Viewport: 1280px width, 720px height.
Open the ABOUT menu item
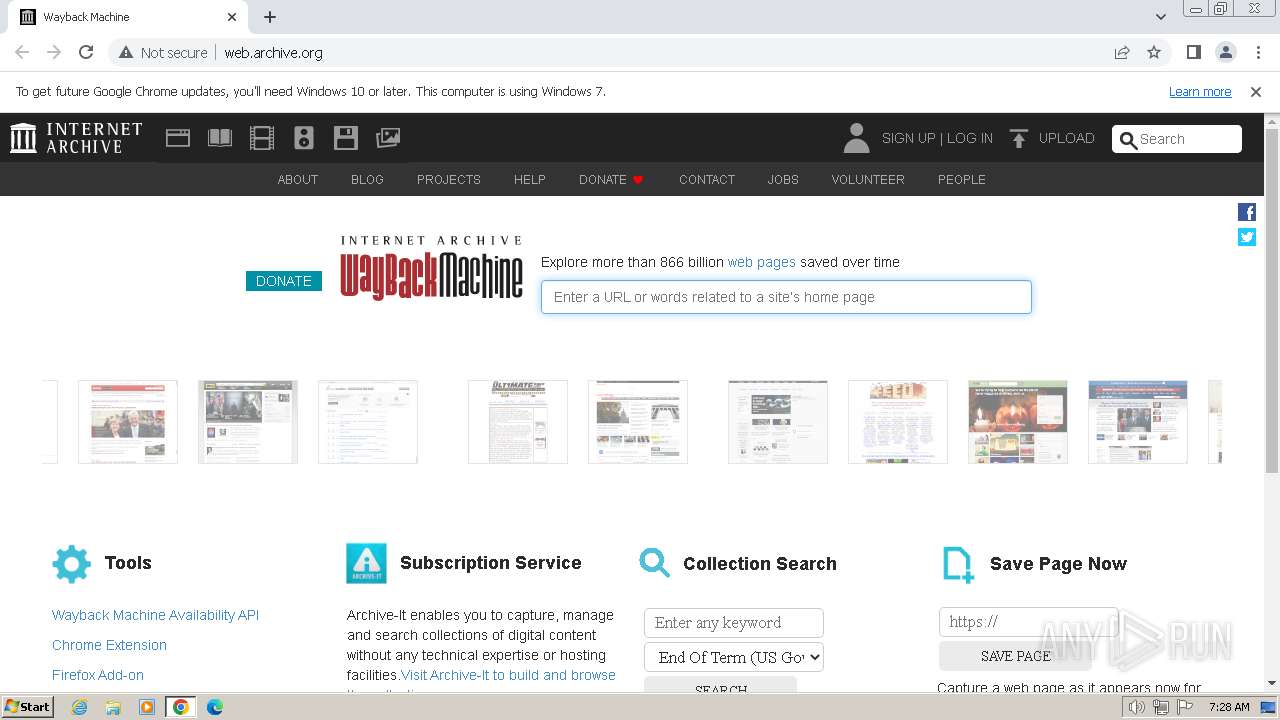coord(298,179)
